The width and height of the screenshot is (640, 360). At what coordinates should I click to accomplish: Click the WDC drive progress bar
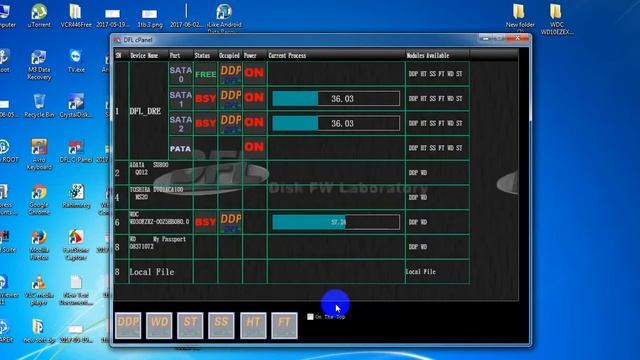click(336, 222)
